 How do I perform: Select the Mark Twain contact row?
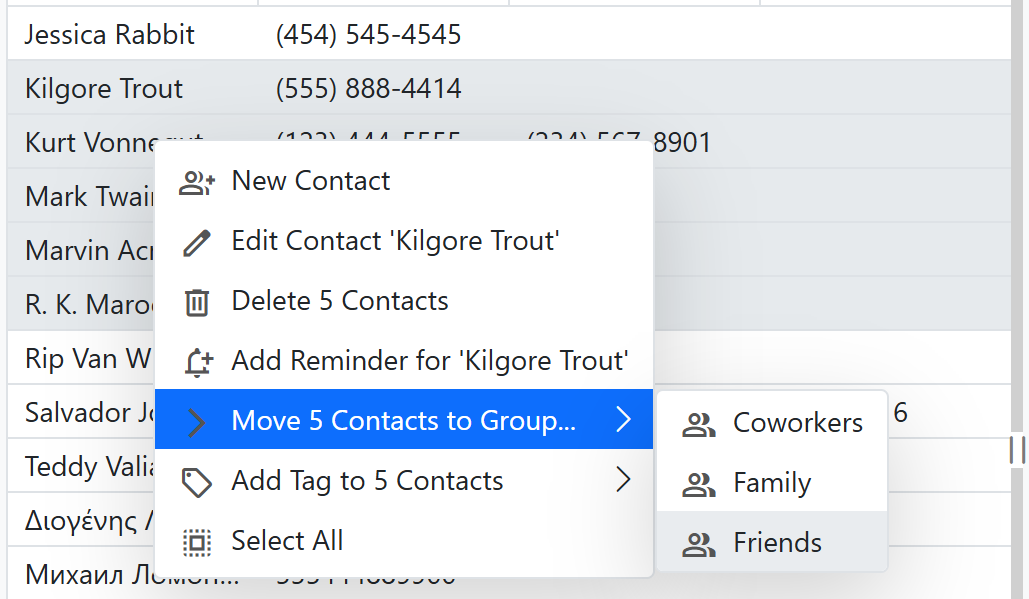80,196
